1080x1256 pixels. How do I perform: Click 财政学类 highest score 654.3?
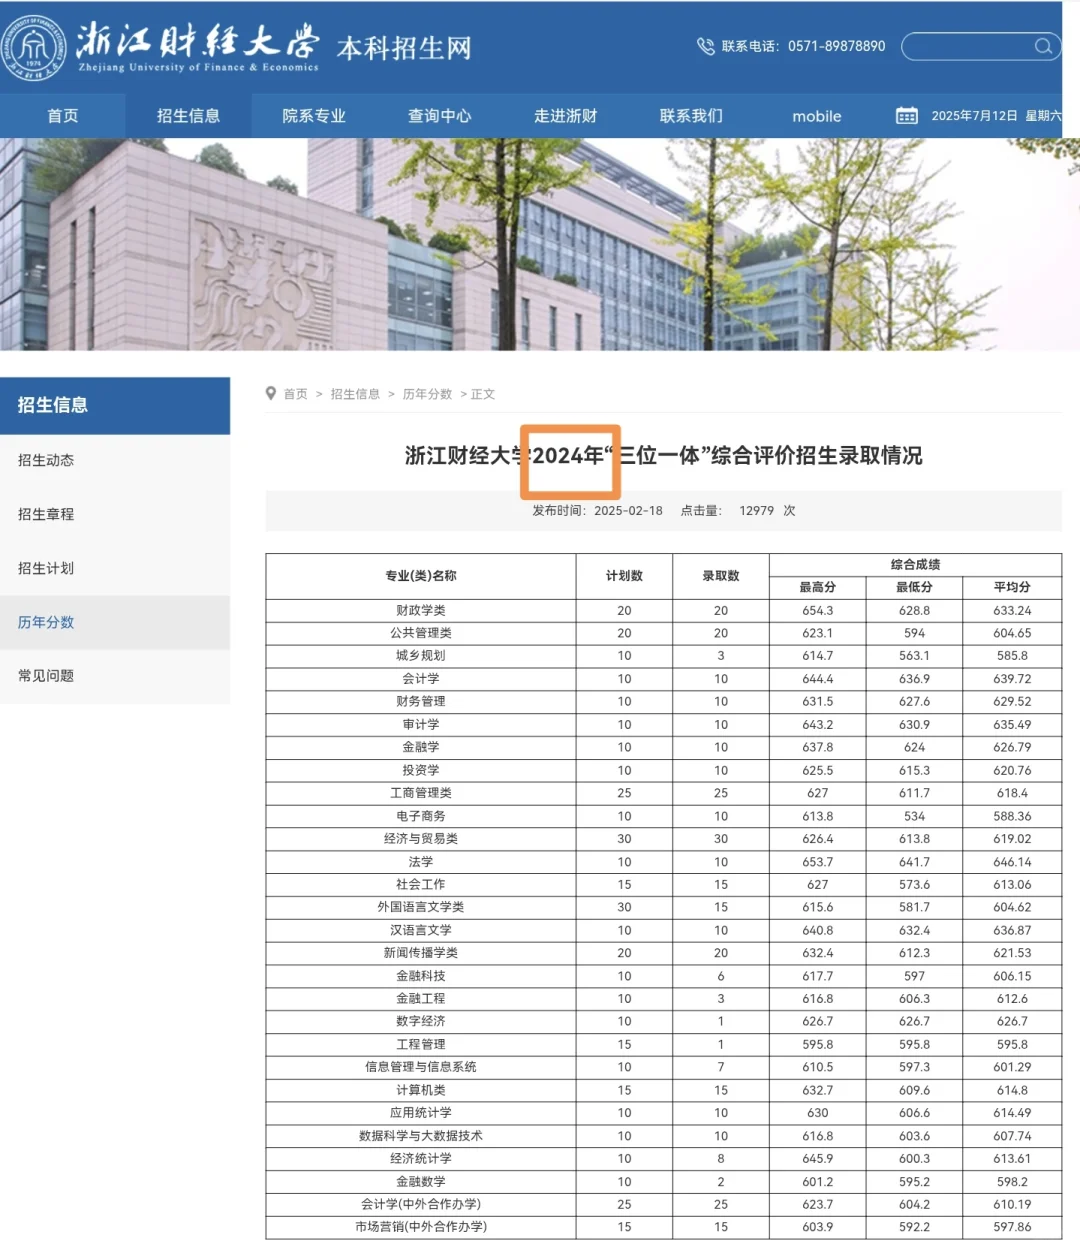(x=817, y=611)
